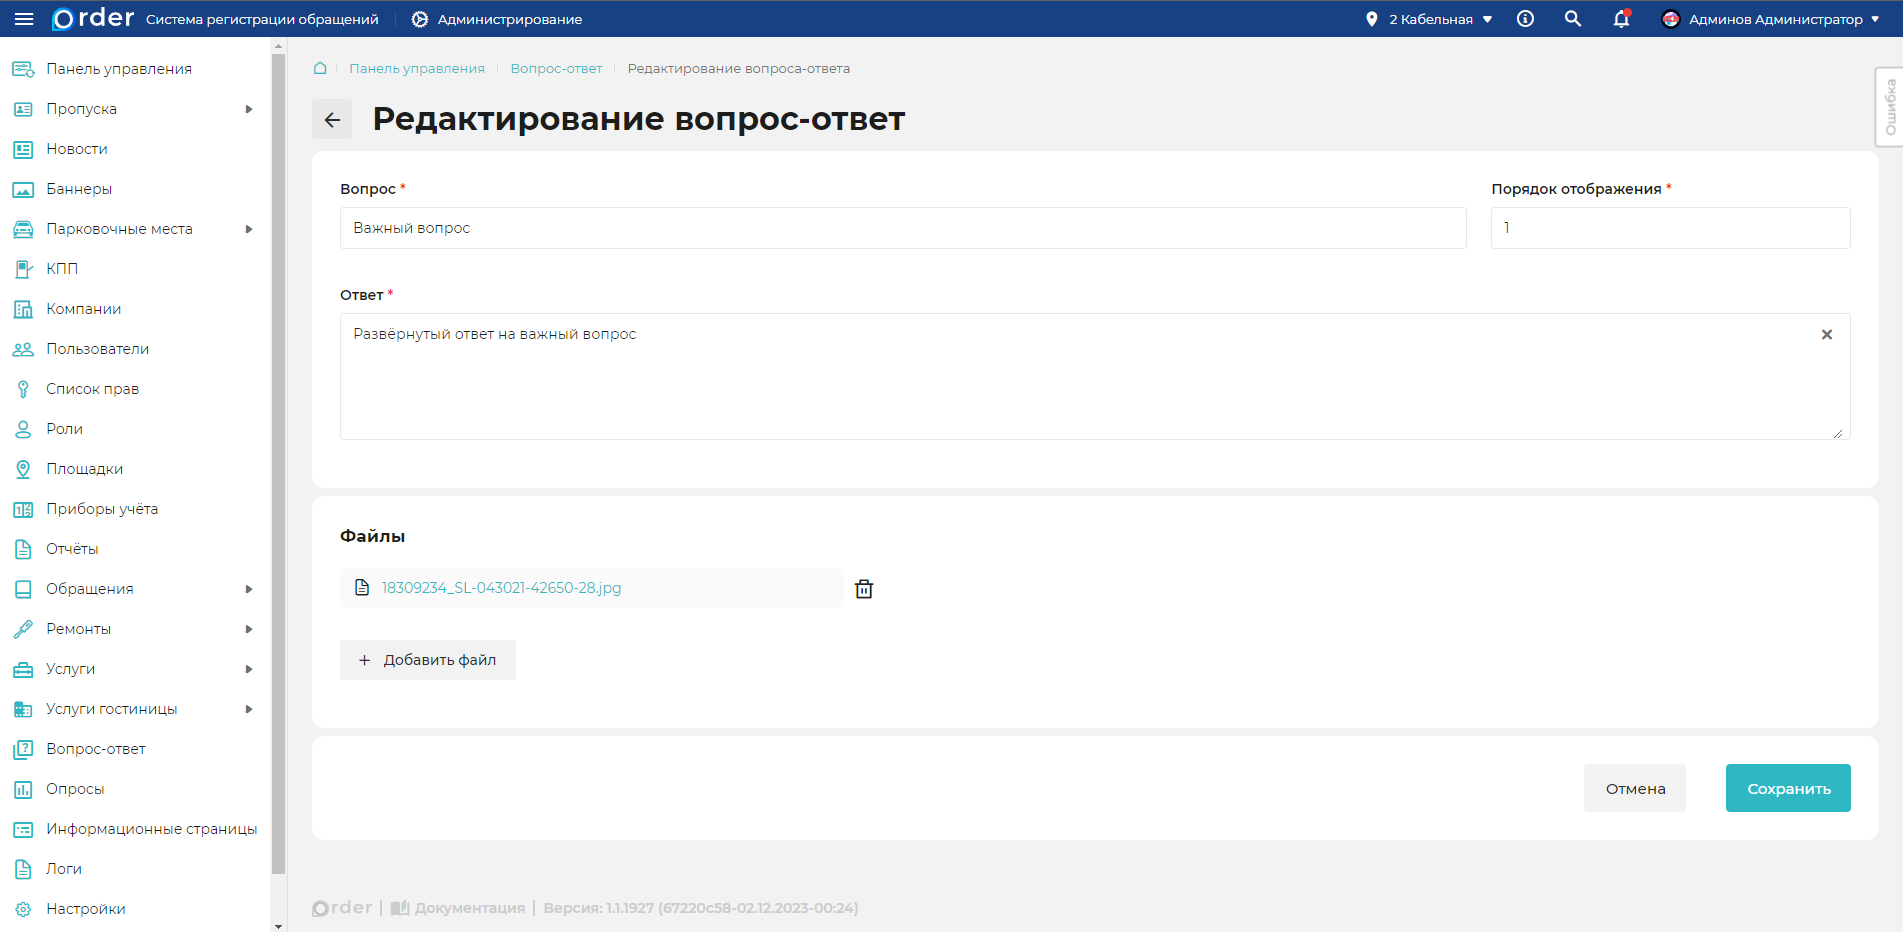Select Пользователи in the sidebar
The height and width of the screenshot is (932, 1903).
[x=97, y=349]
